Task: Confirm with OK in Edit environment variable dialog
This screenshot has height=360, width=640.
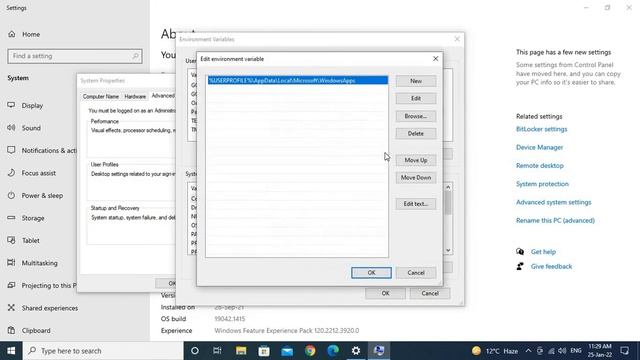Action: coord(371,273)
